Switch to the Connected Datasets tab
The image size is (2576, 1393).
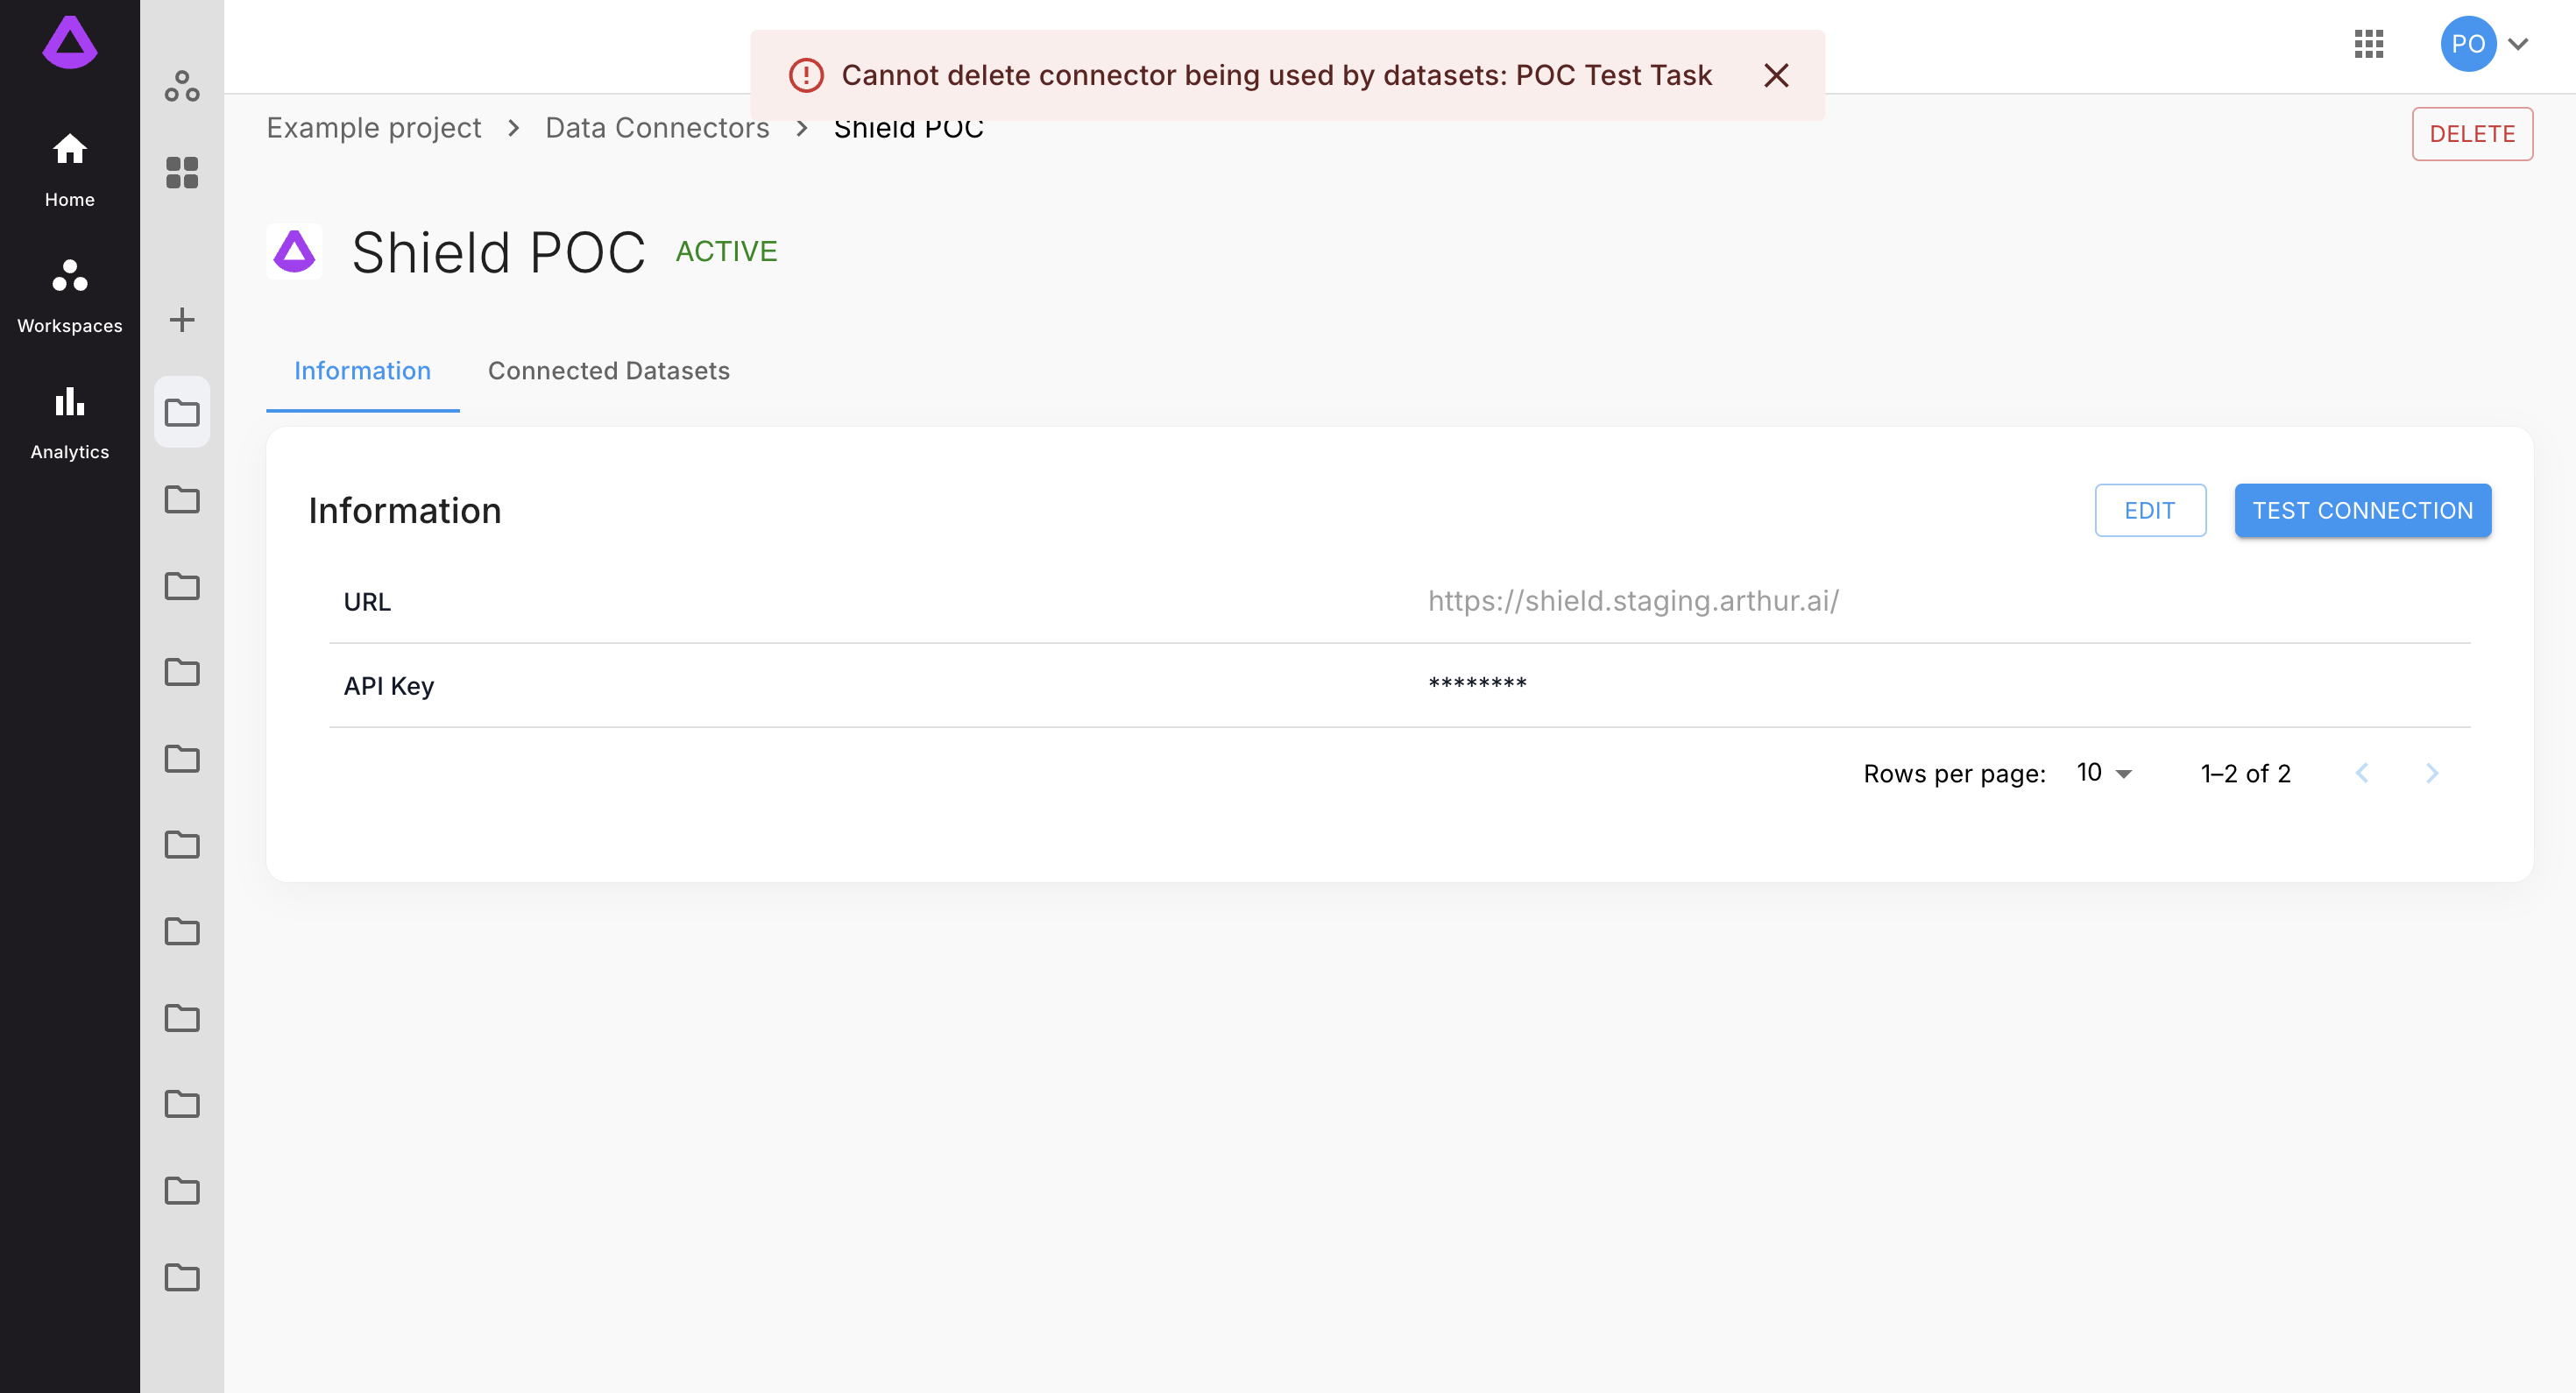click(x=608, y=371)
